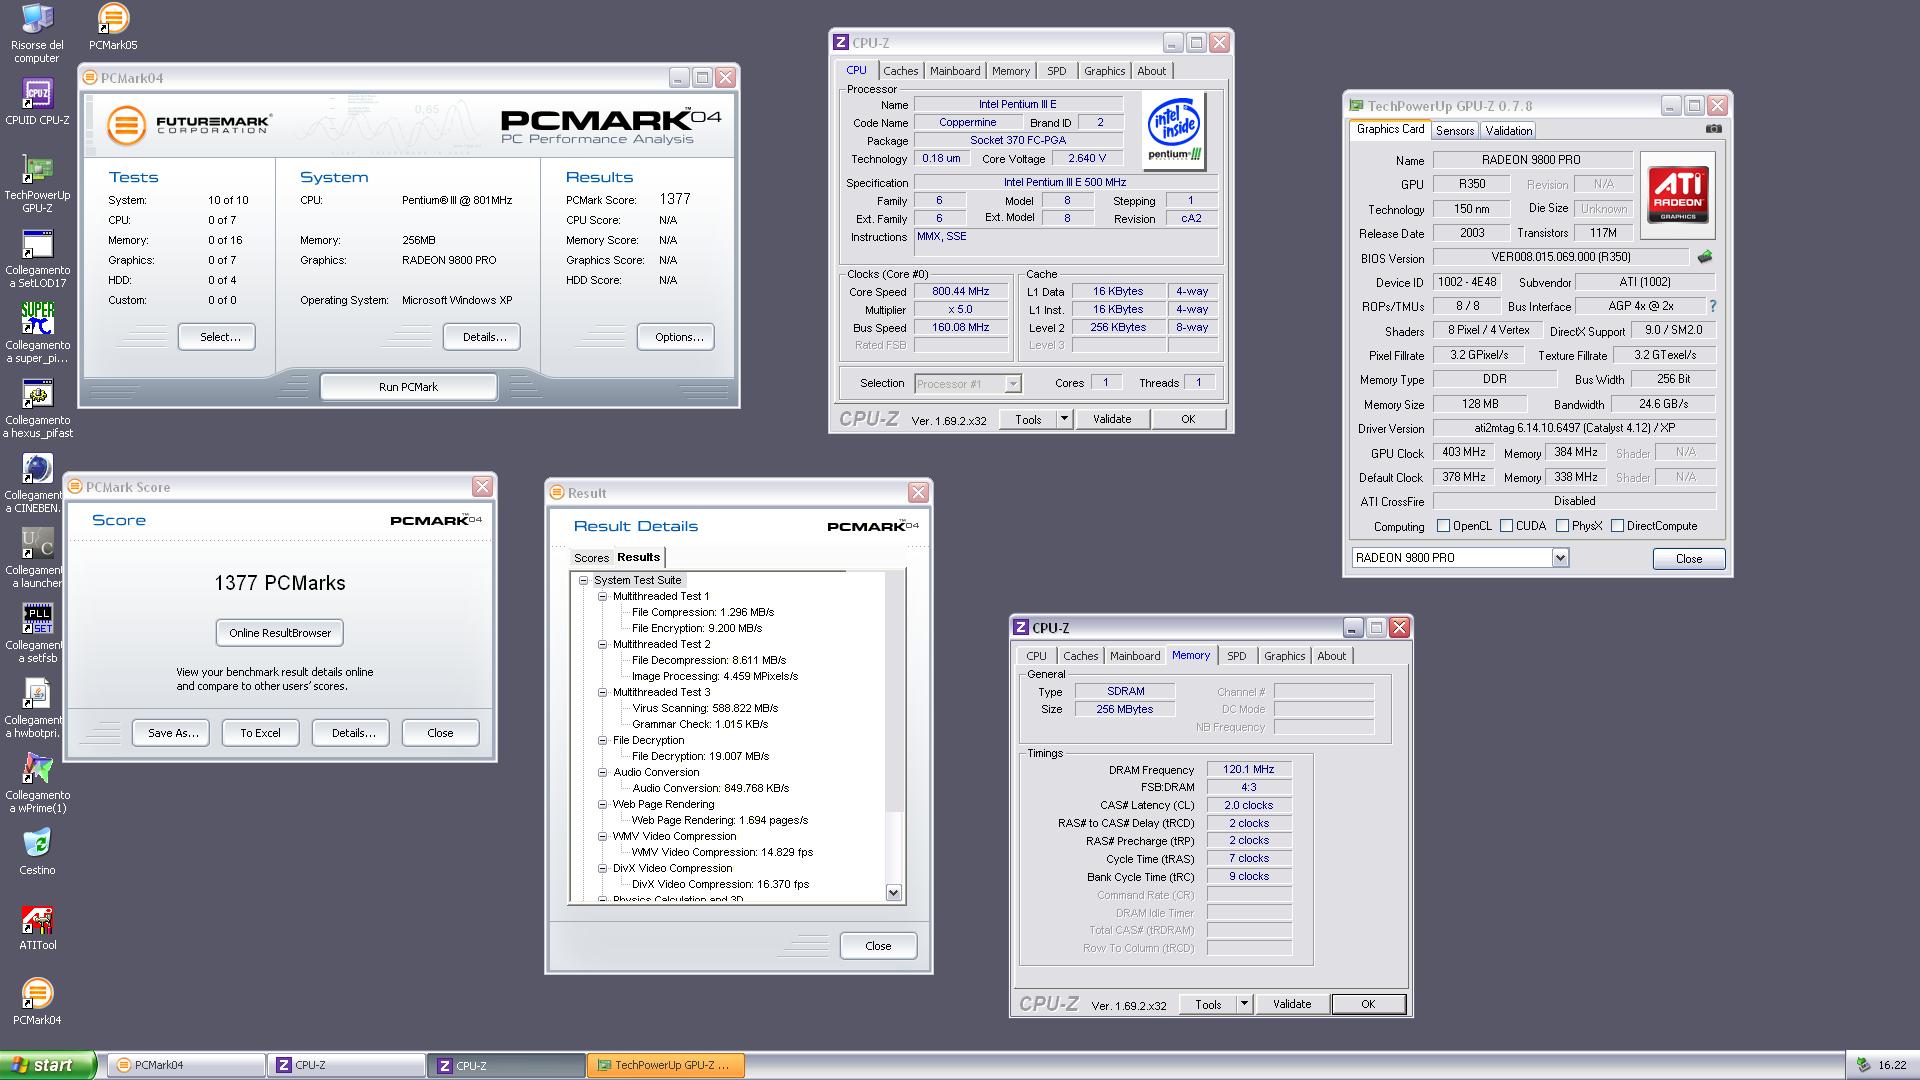The image size is (1920, 1080).
Task: Toggle the CUDA checkbox in GPU-Z
Action: [1506, 526]
